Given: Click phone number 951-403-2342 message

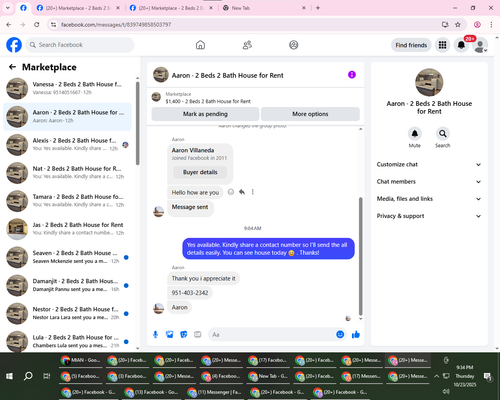Looking at the screenshot, I should [190, 293].
